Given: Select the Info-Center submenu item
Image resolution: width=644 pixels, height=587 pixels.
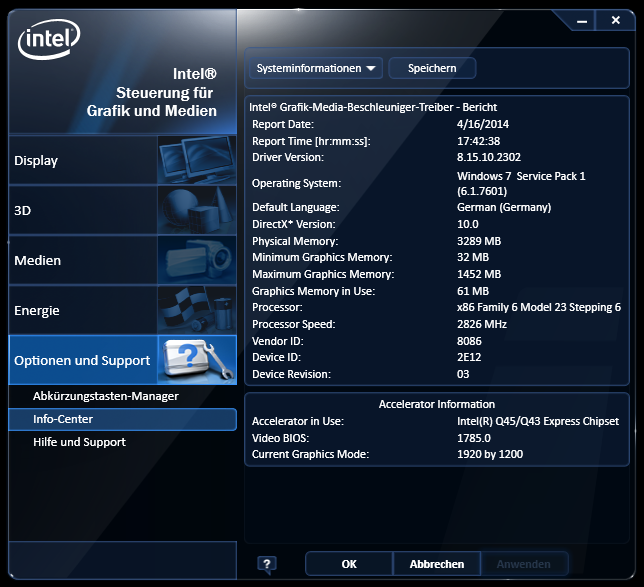Looking at the screenshot, I should (122, 419).
